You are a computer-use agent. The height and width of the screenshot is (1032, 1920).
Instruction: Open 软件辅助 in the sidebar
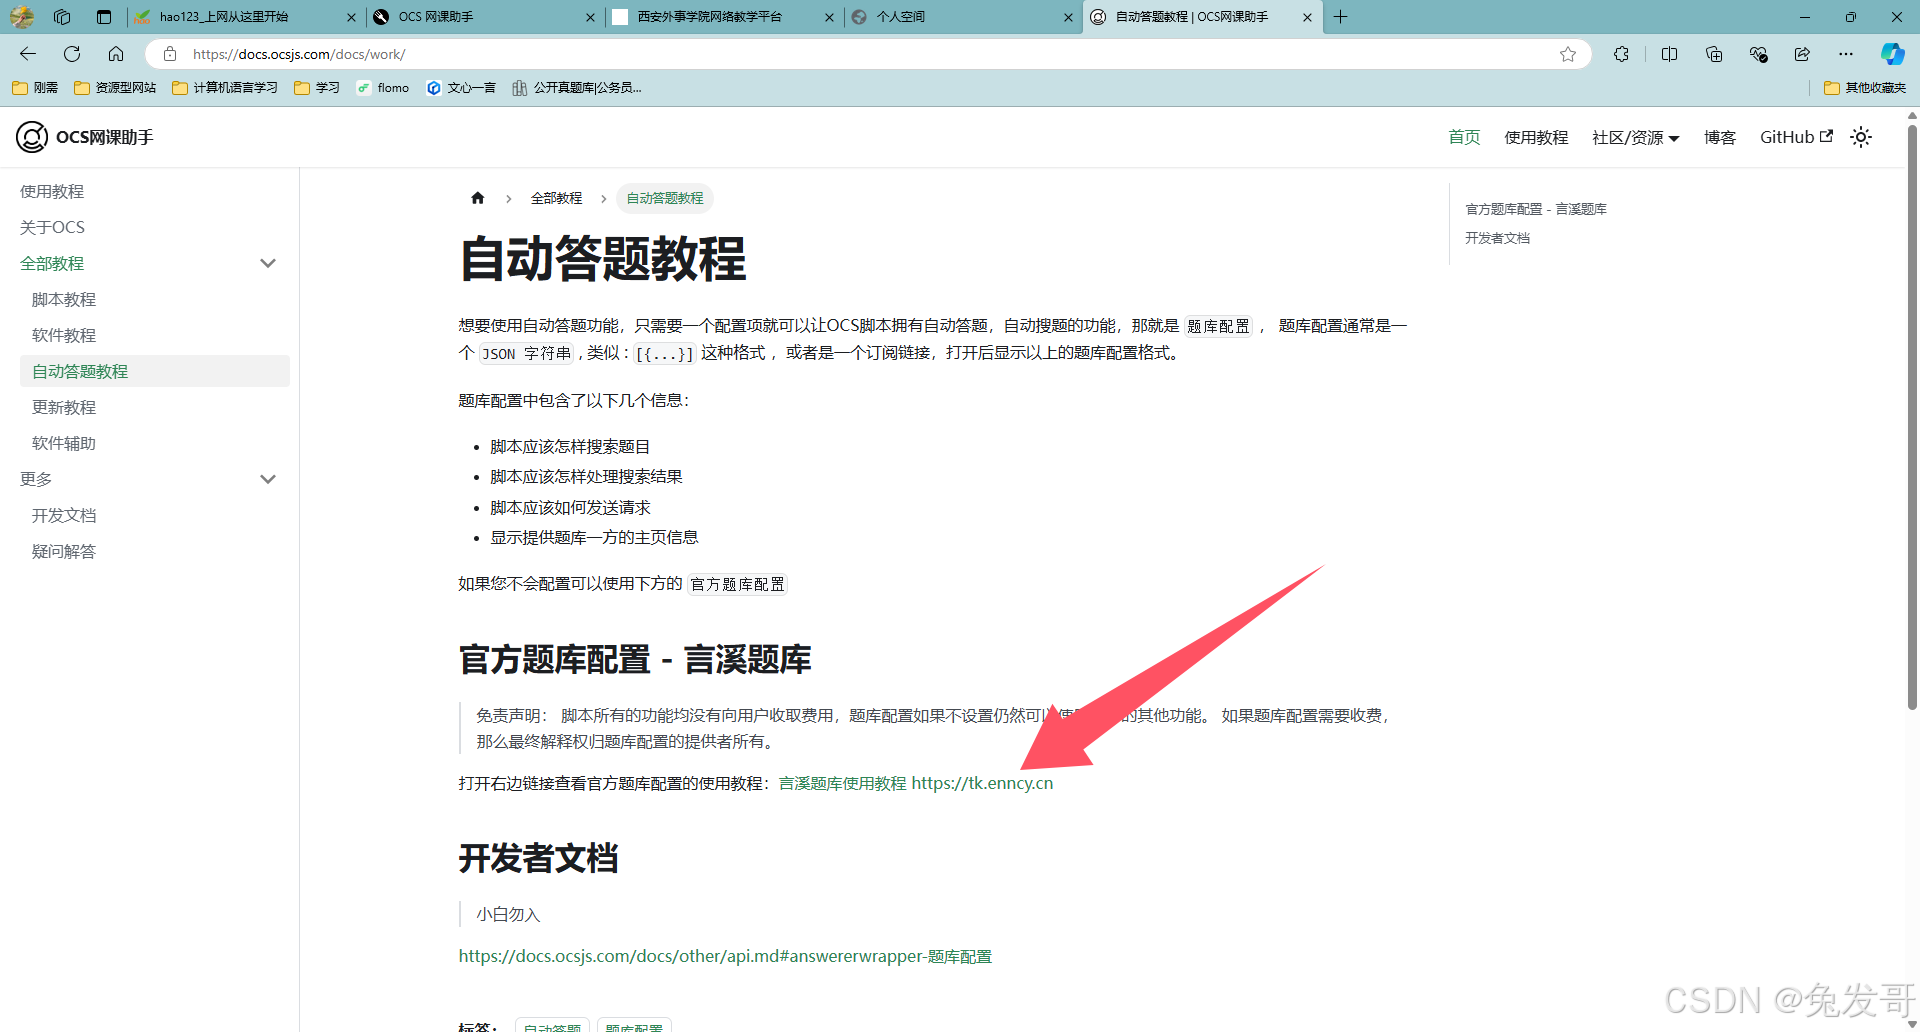64,443
